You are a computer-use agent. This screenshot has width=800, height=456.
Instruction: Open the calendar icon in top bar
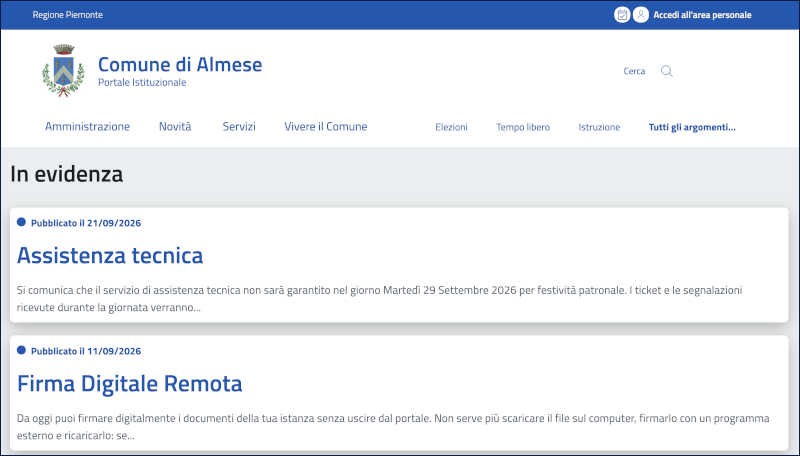tap(621, 15)
